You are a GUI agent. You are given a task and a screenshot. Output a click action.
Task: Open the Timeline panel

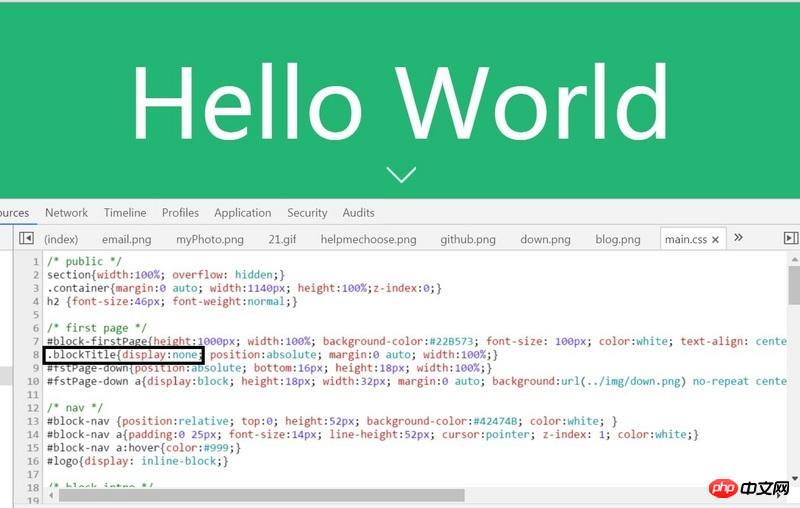125,213
